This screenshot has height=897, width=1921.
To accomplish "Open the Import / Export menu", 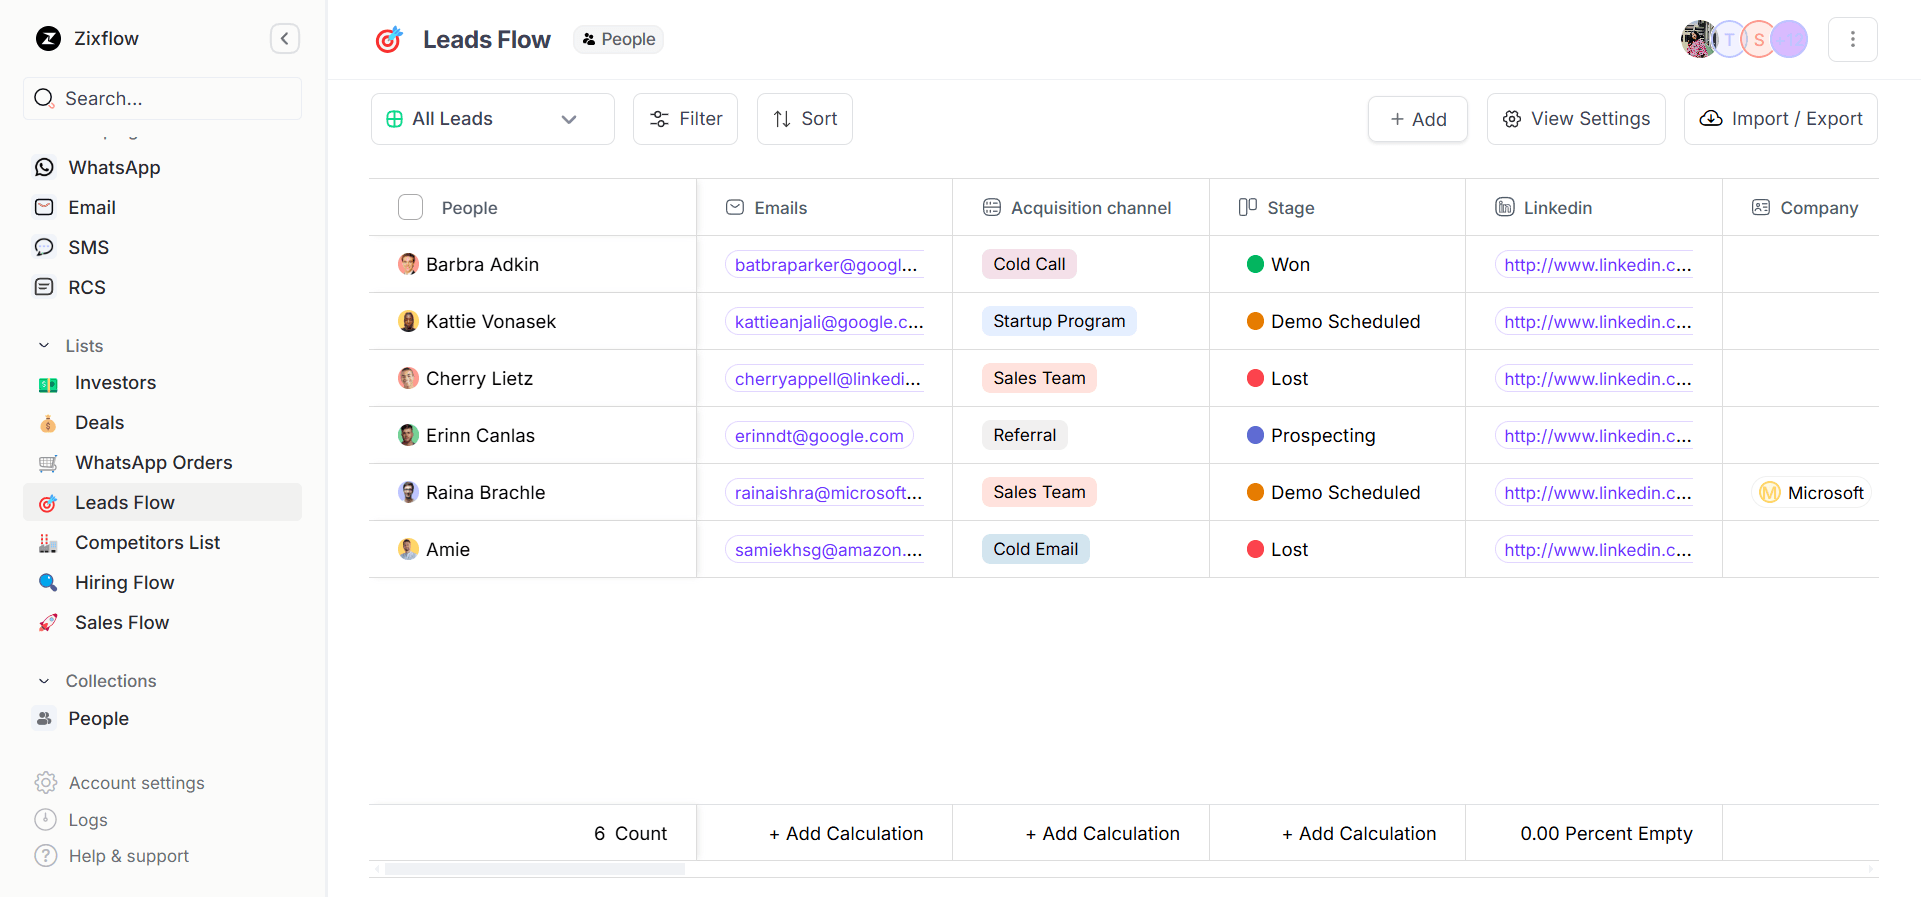I will point(1781,119).
